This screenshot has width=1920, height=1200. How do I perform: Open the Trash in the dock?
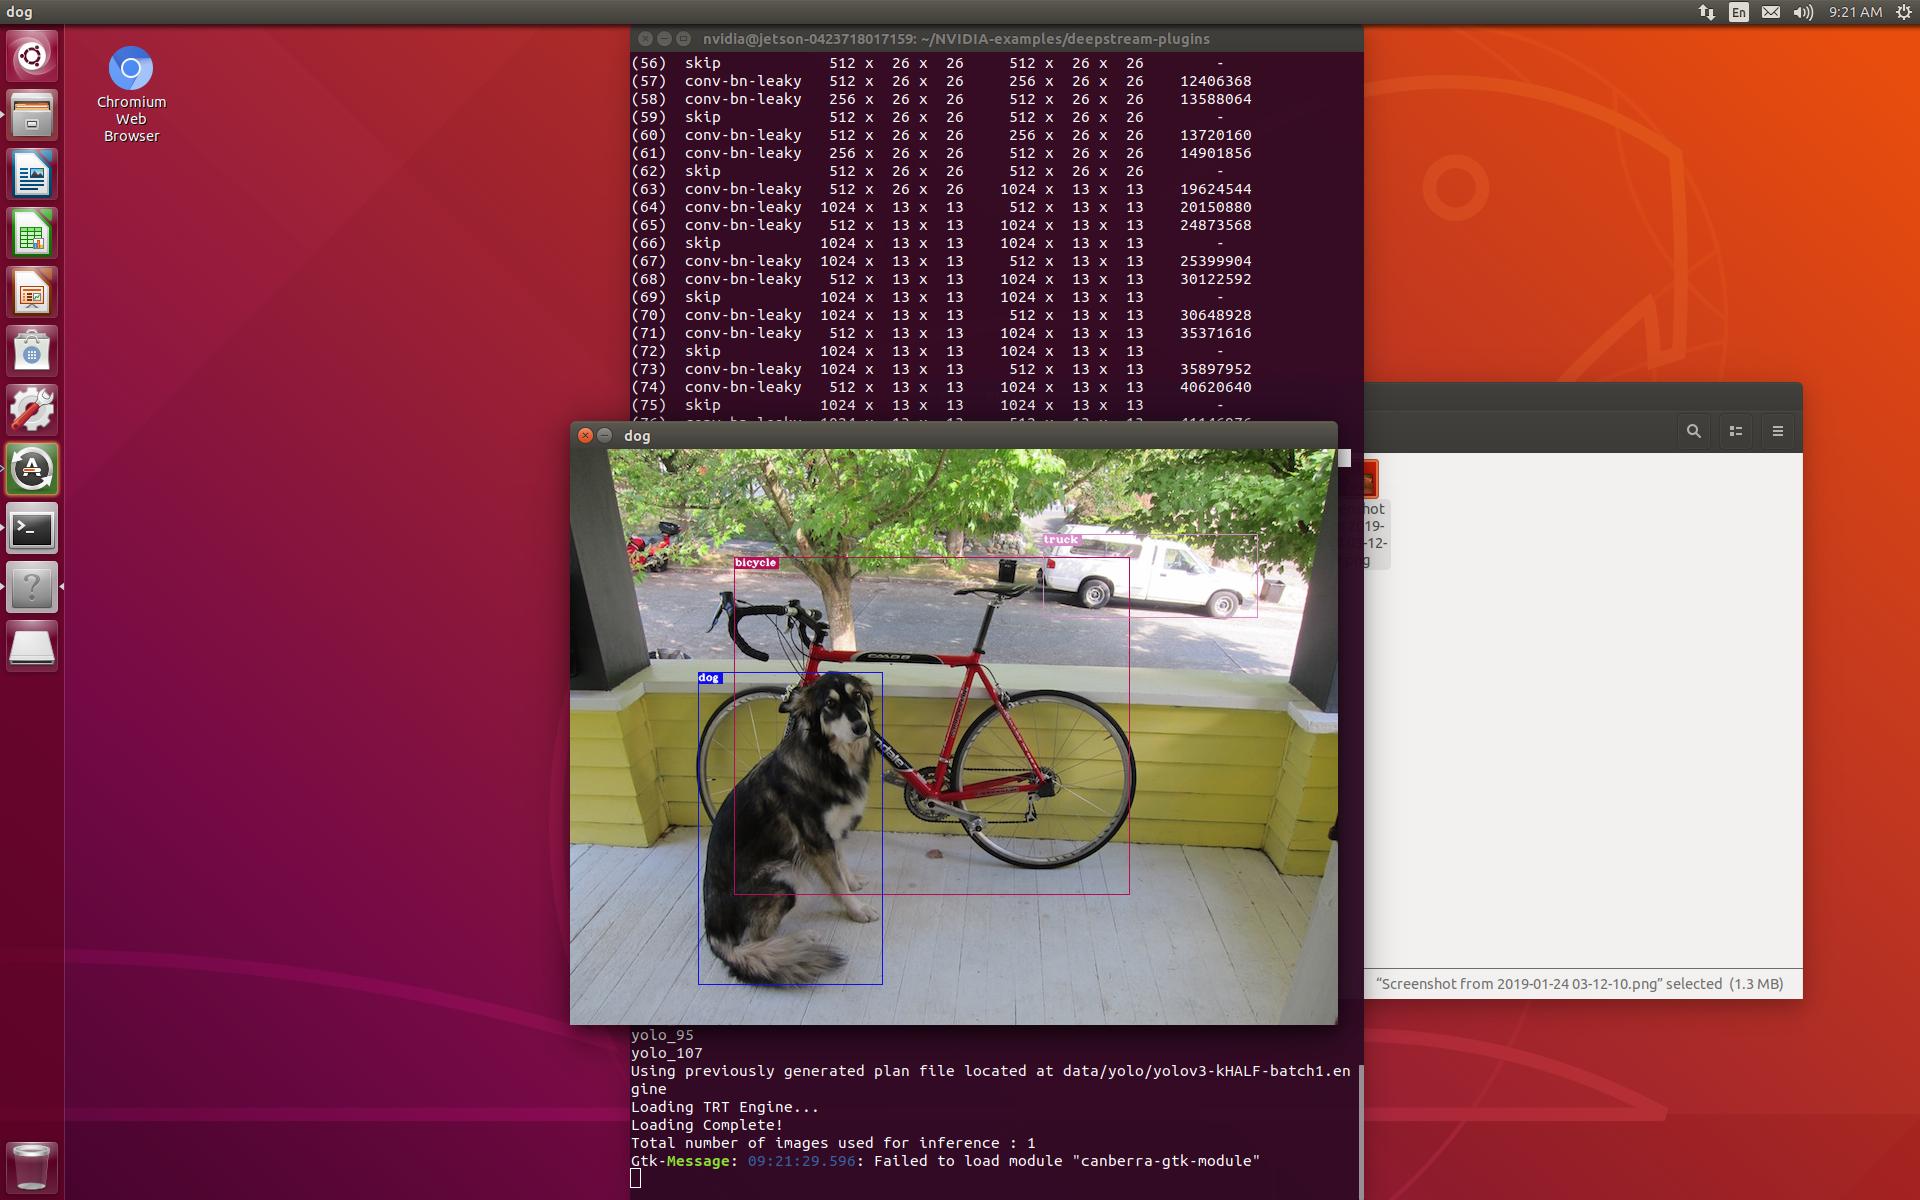click(32, 1166)
